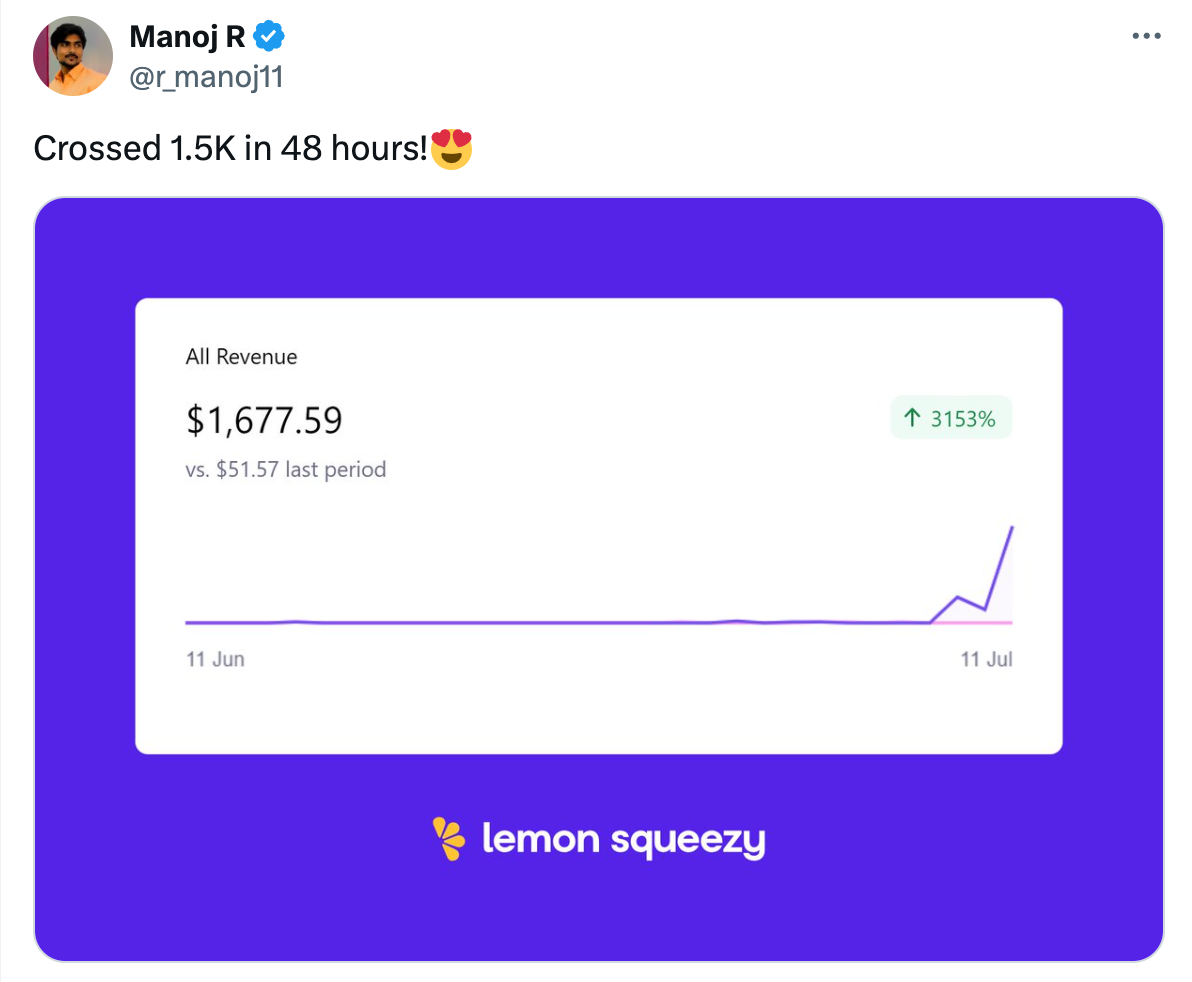Image resolution: width=1192 pixels, height=982 pixels.
Task: Click the Lemon Squeezy lemon logo icon
Action: coord(447,838)
